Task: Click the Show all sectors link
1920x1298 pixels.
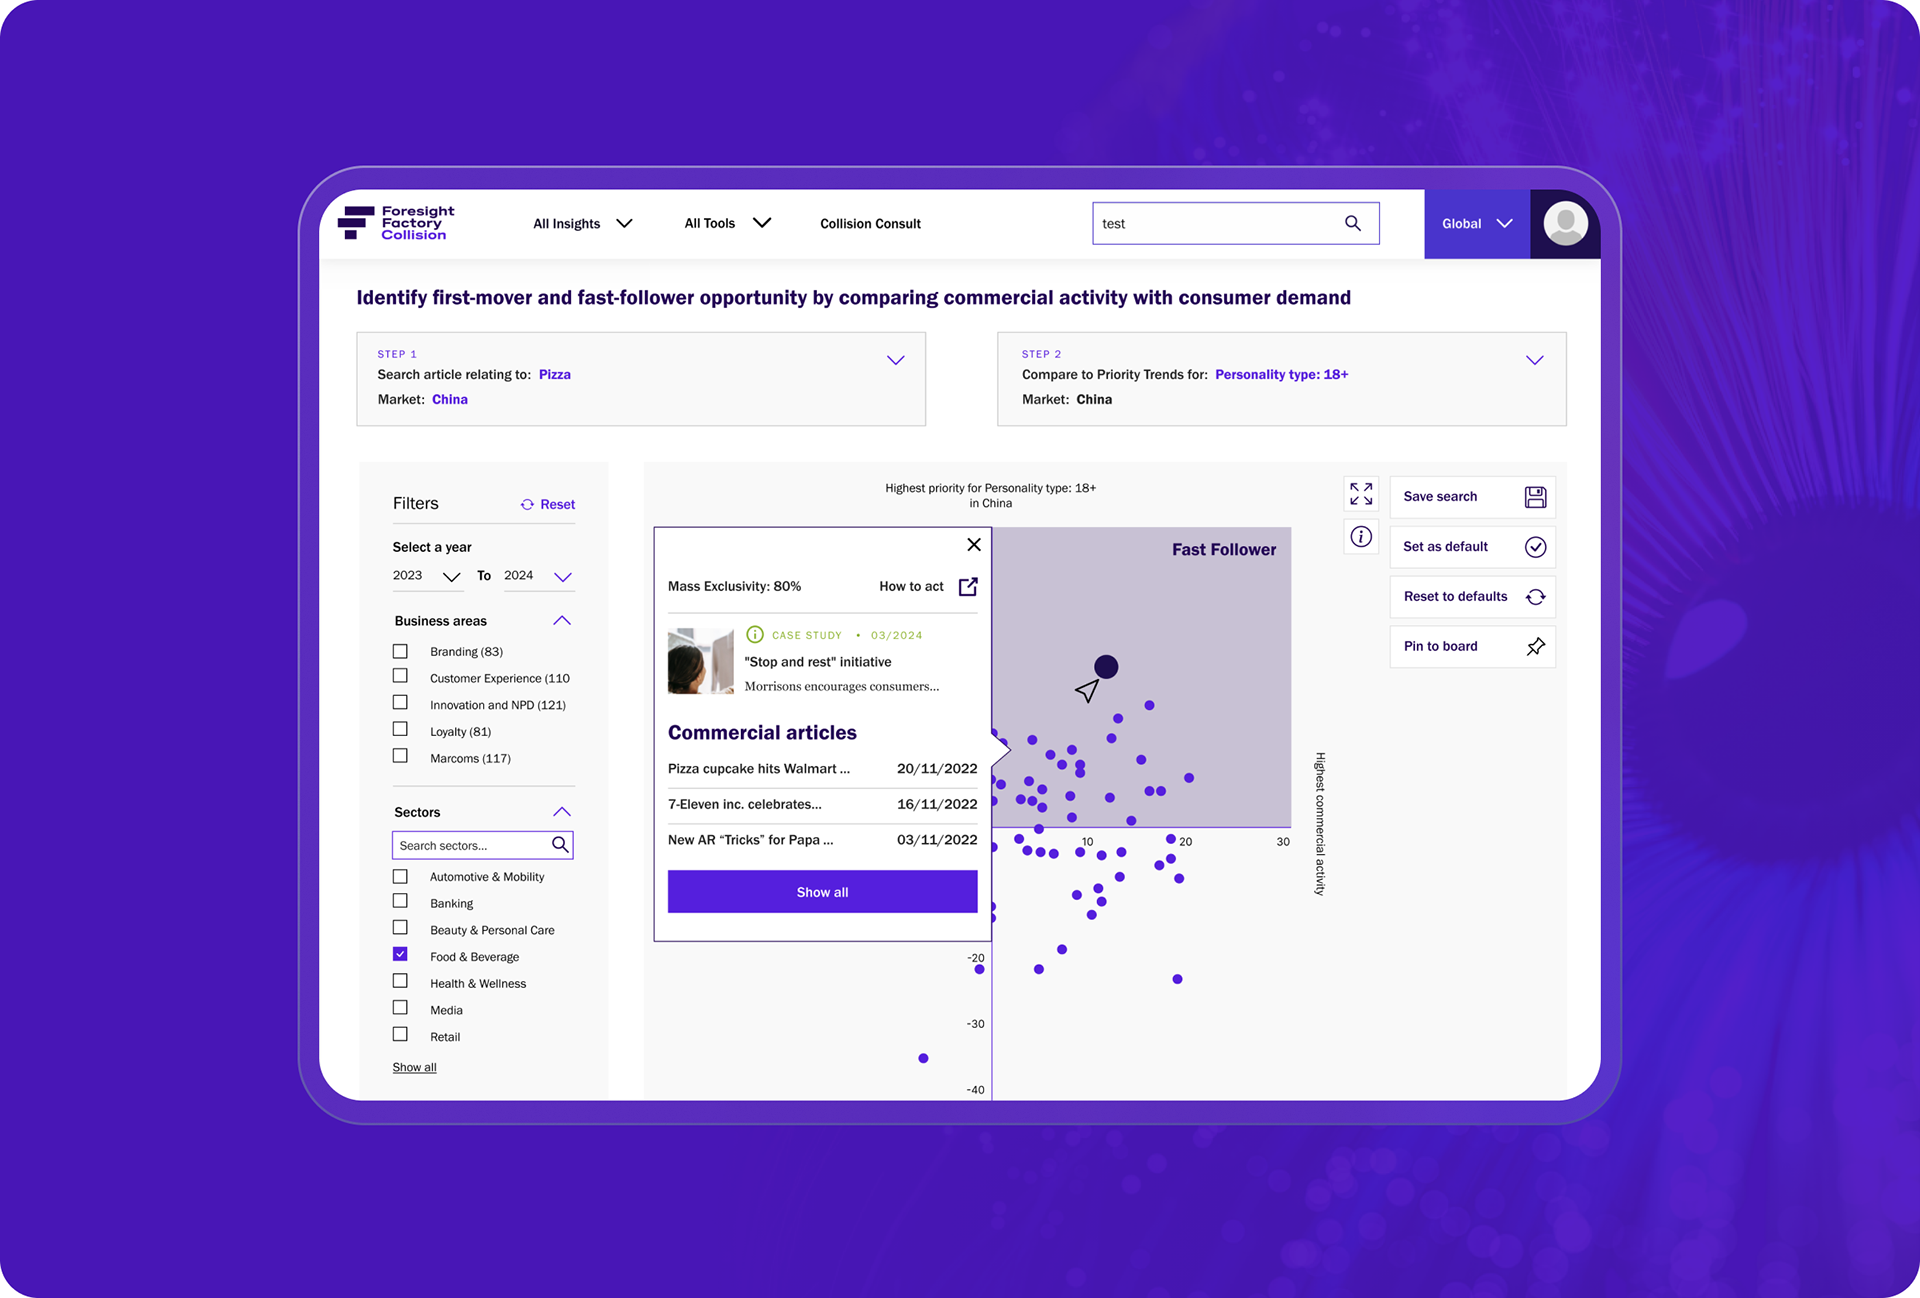Action: click(414, 1068)
